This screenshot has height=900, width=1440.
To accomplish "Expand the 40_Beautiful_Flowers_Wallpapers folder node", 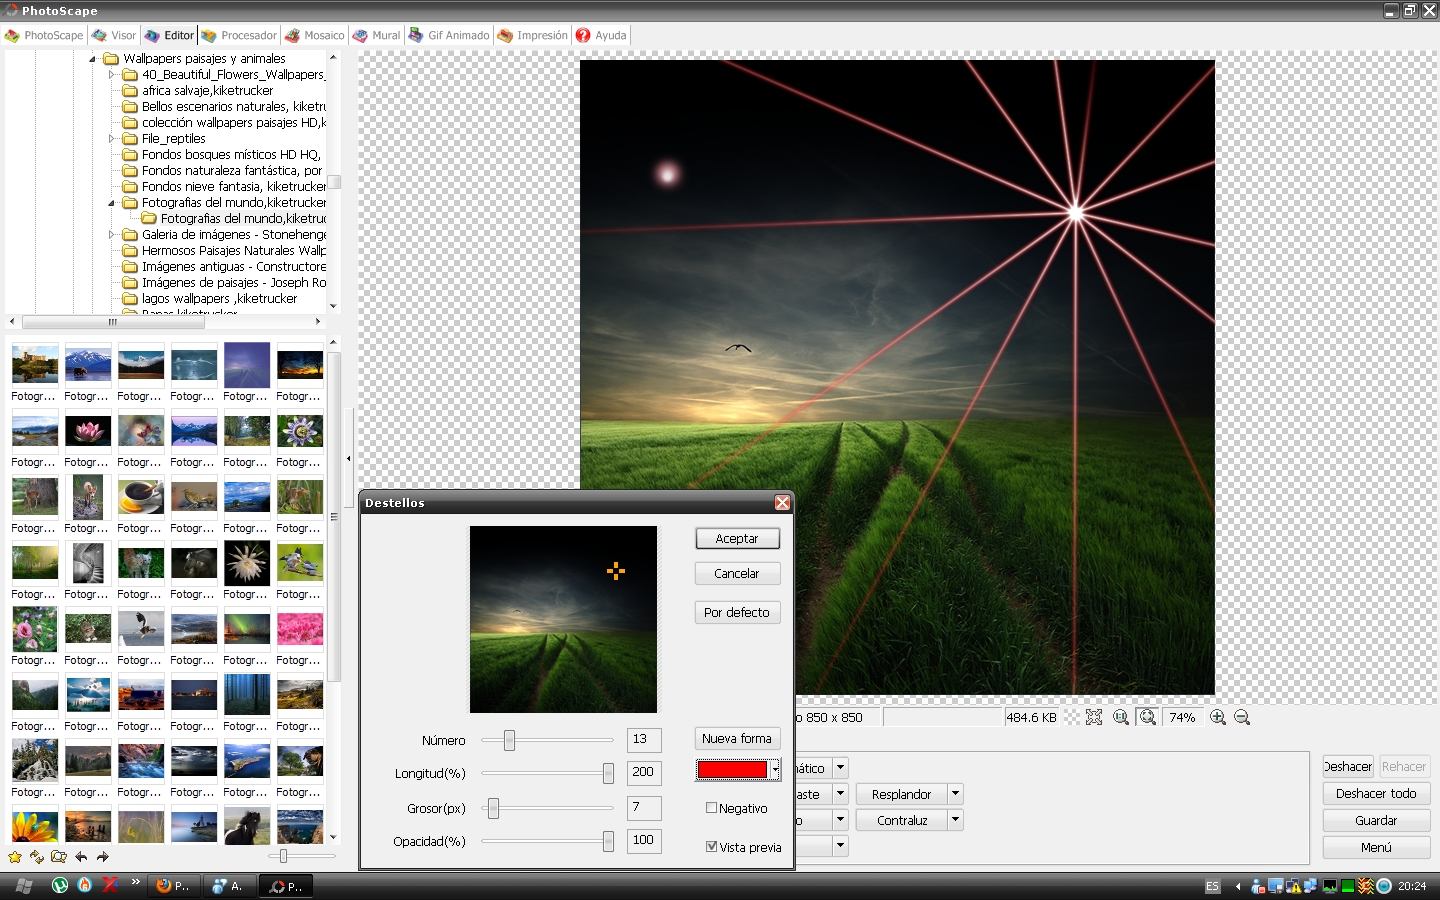I will tap(112, 75).
